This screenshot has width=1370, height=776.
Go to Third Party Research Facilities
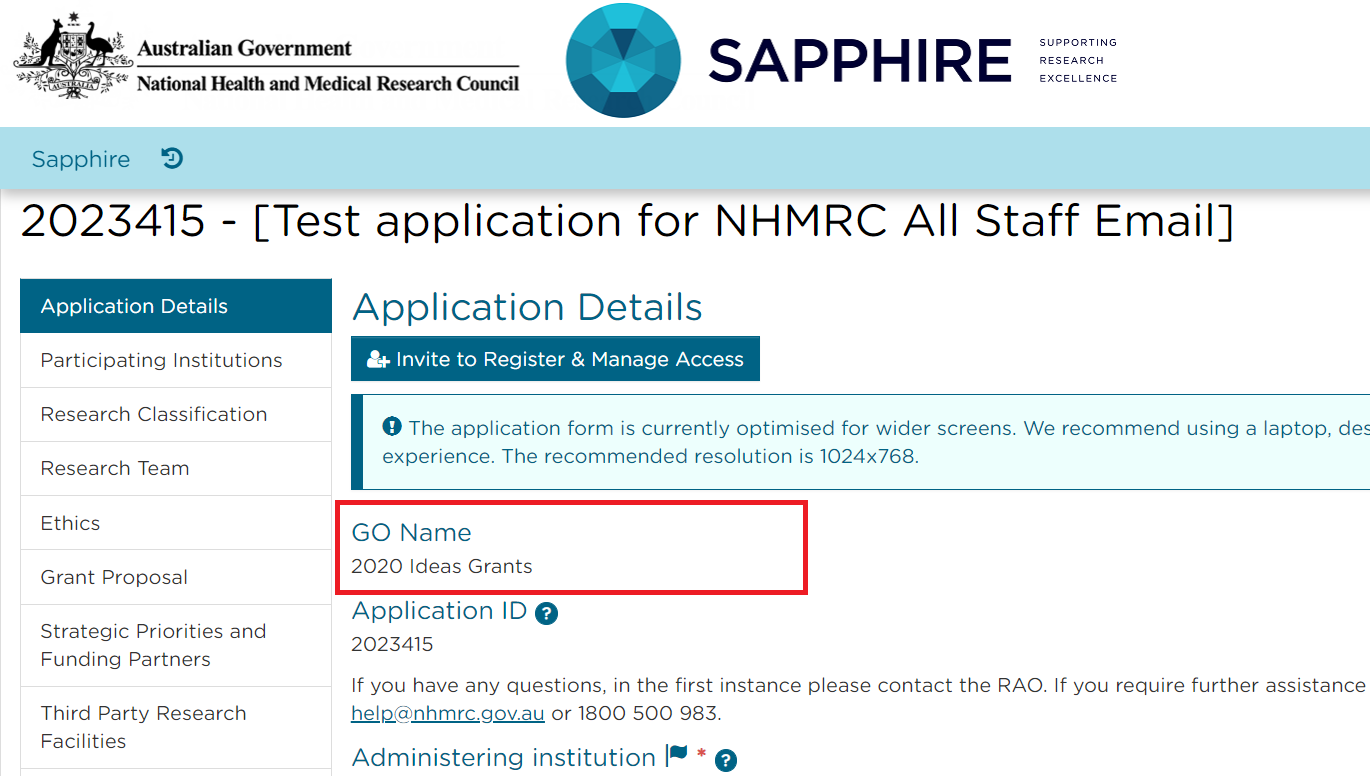point(176,727)
